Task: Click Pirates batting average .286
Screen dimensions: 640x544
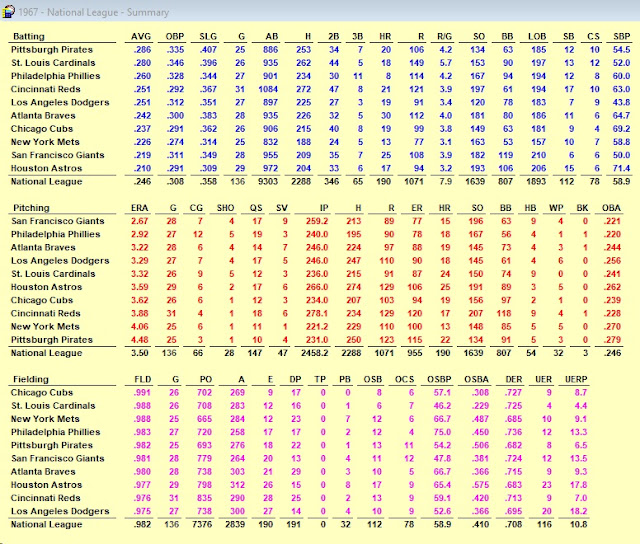Action: (142, 50)
